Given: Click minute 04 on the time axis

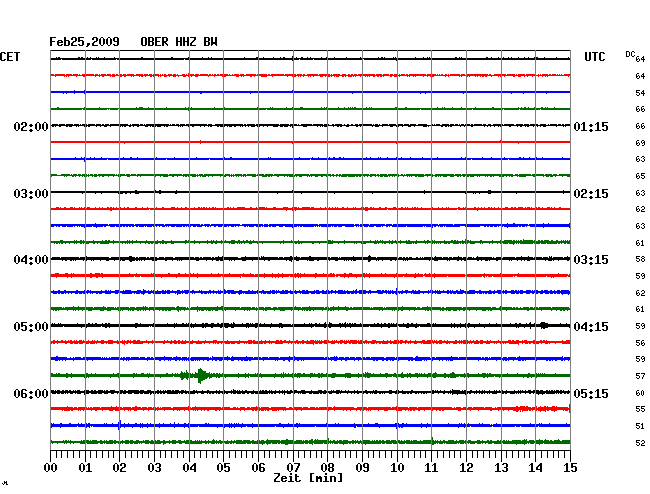Looking at the screenshot, I should tap(189, 467).
